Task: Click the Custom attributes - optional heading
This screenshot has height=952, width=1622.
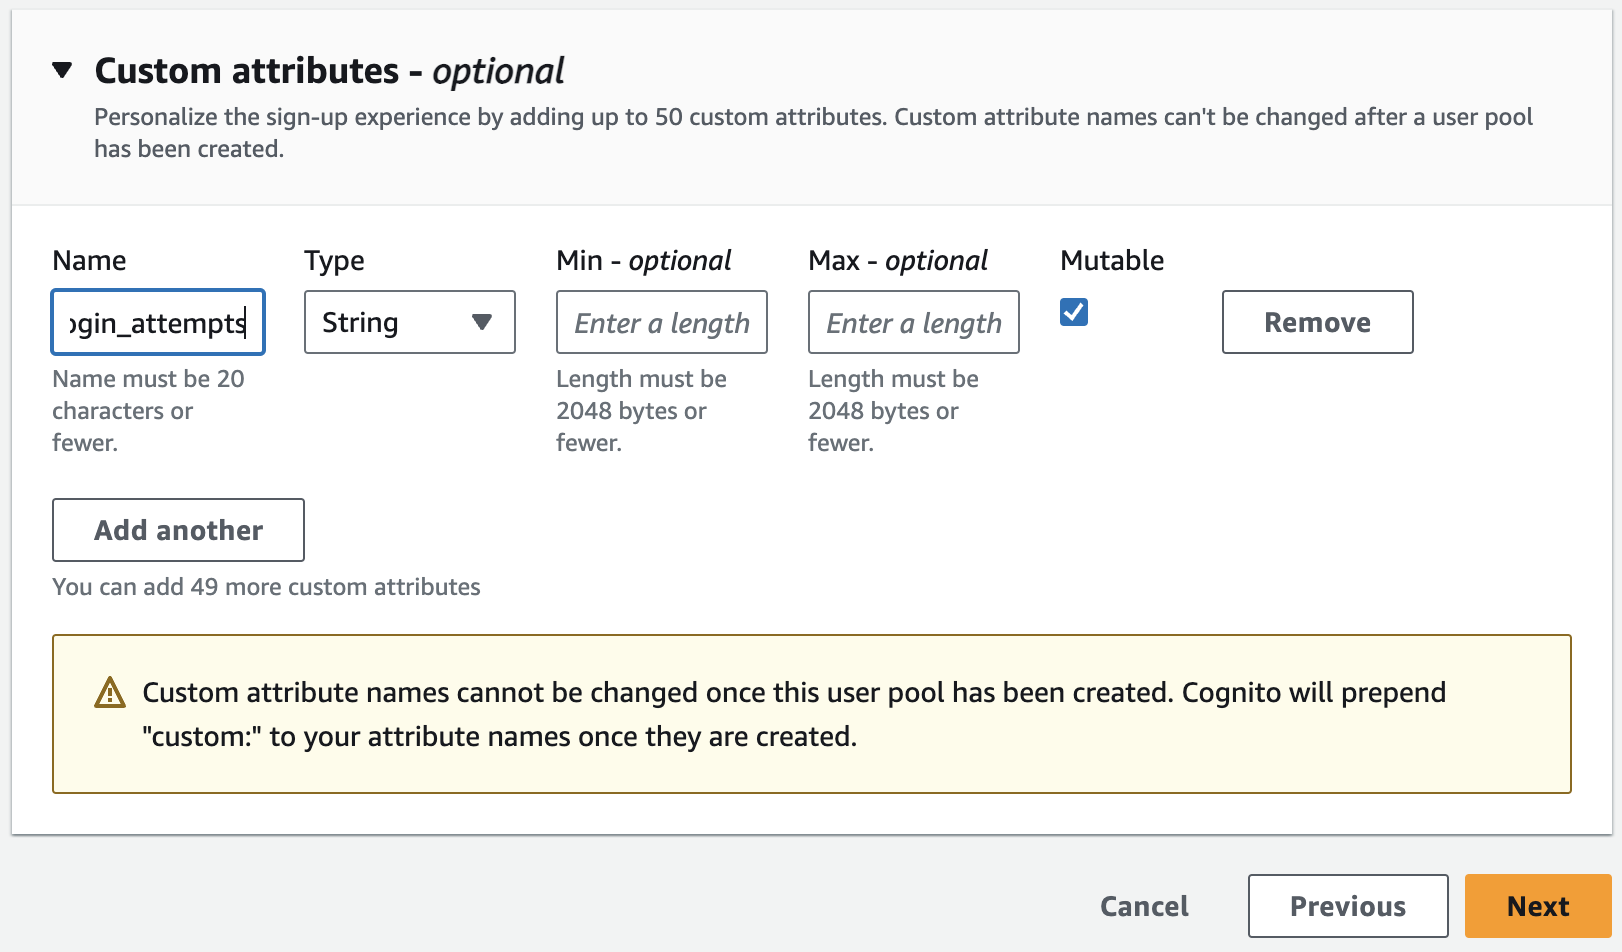Action: tap(328, 70)
